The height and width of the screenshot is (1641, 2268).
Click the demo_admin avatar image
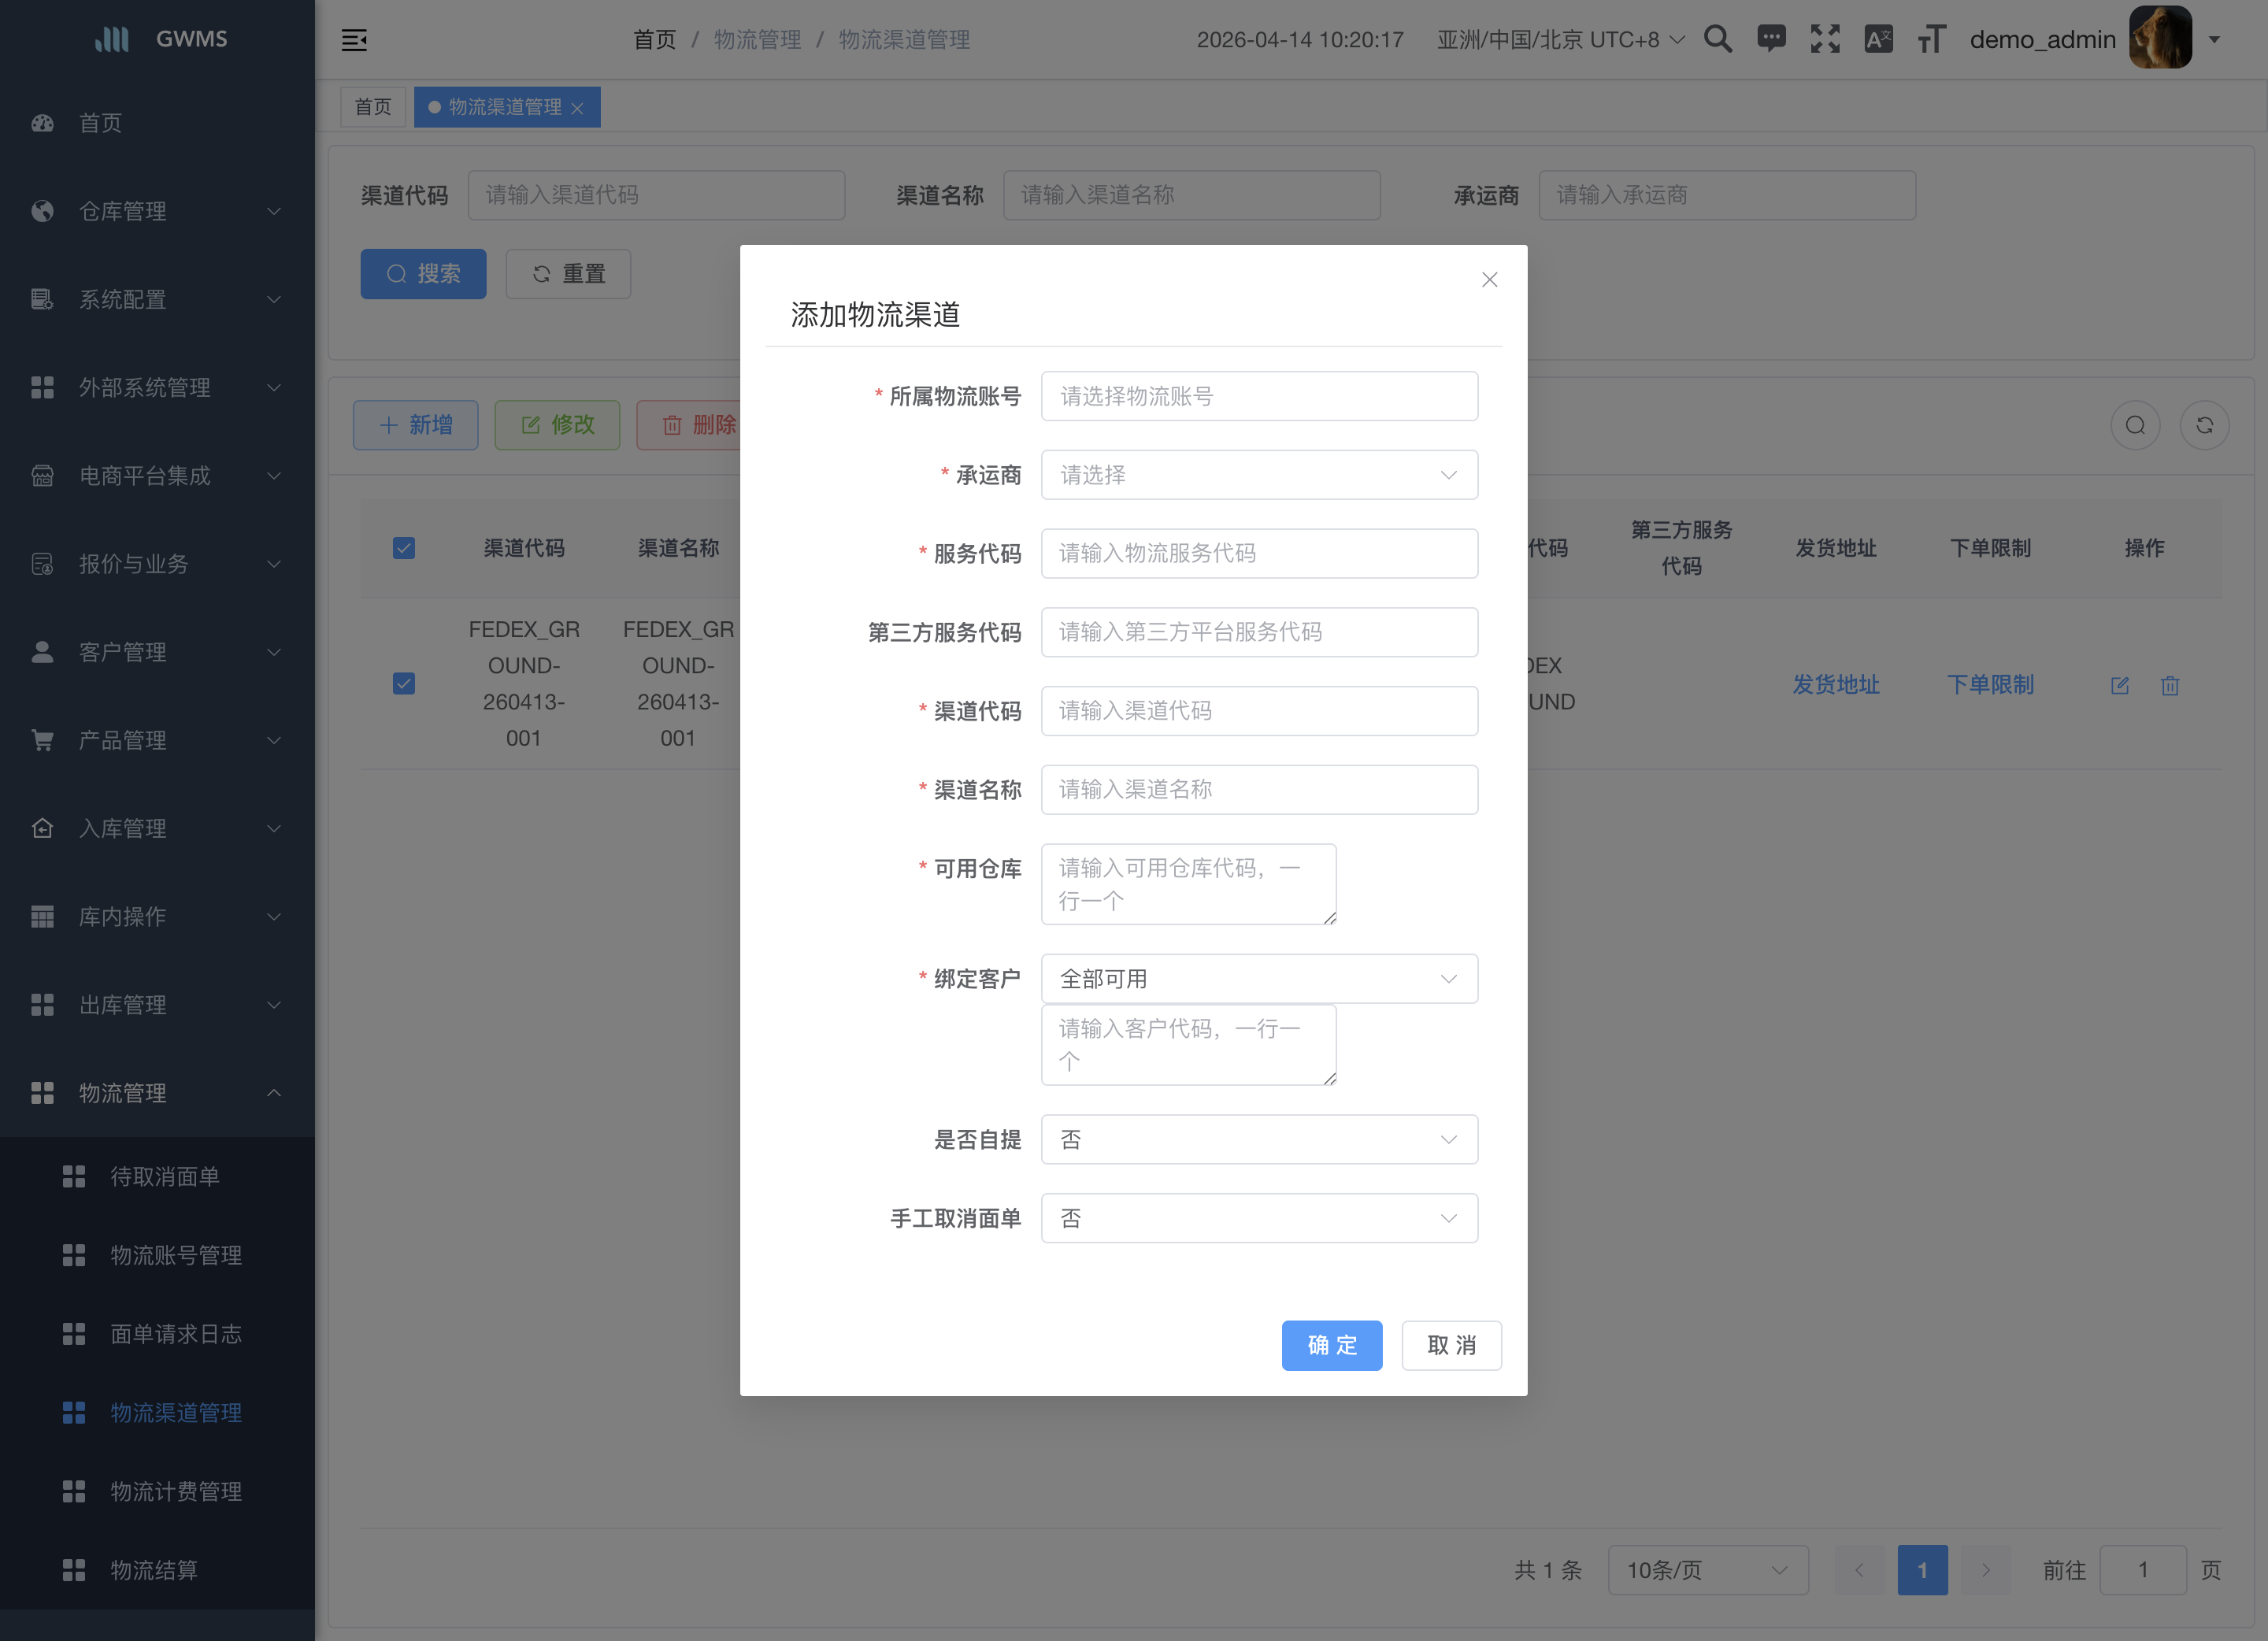[x=2160, y=38]
